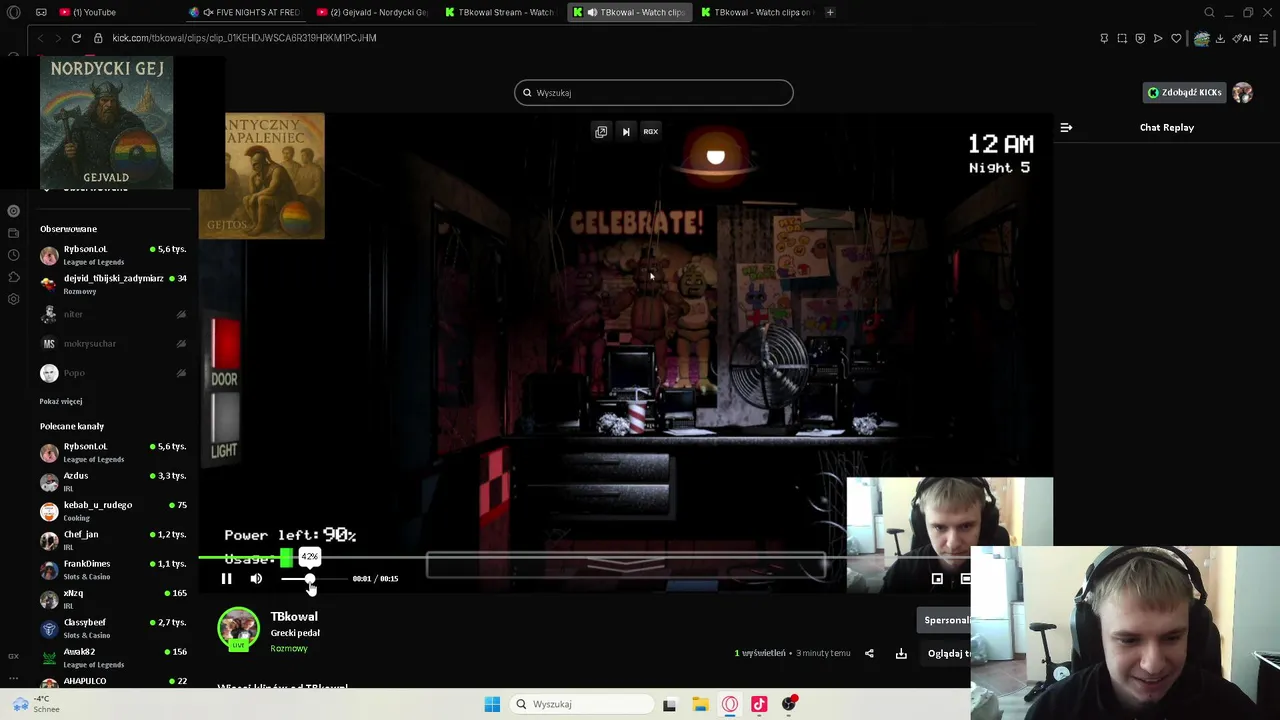Screen dimensions: 1280x720
Task: Open the Rozmowy category link under TBkowal
Action: (289, 649)
